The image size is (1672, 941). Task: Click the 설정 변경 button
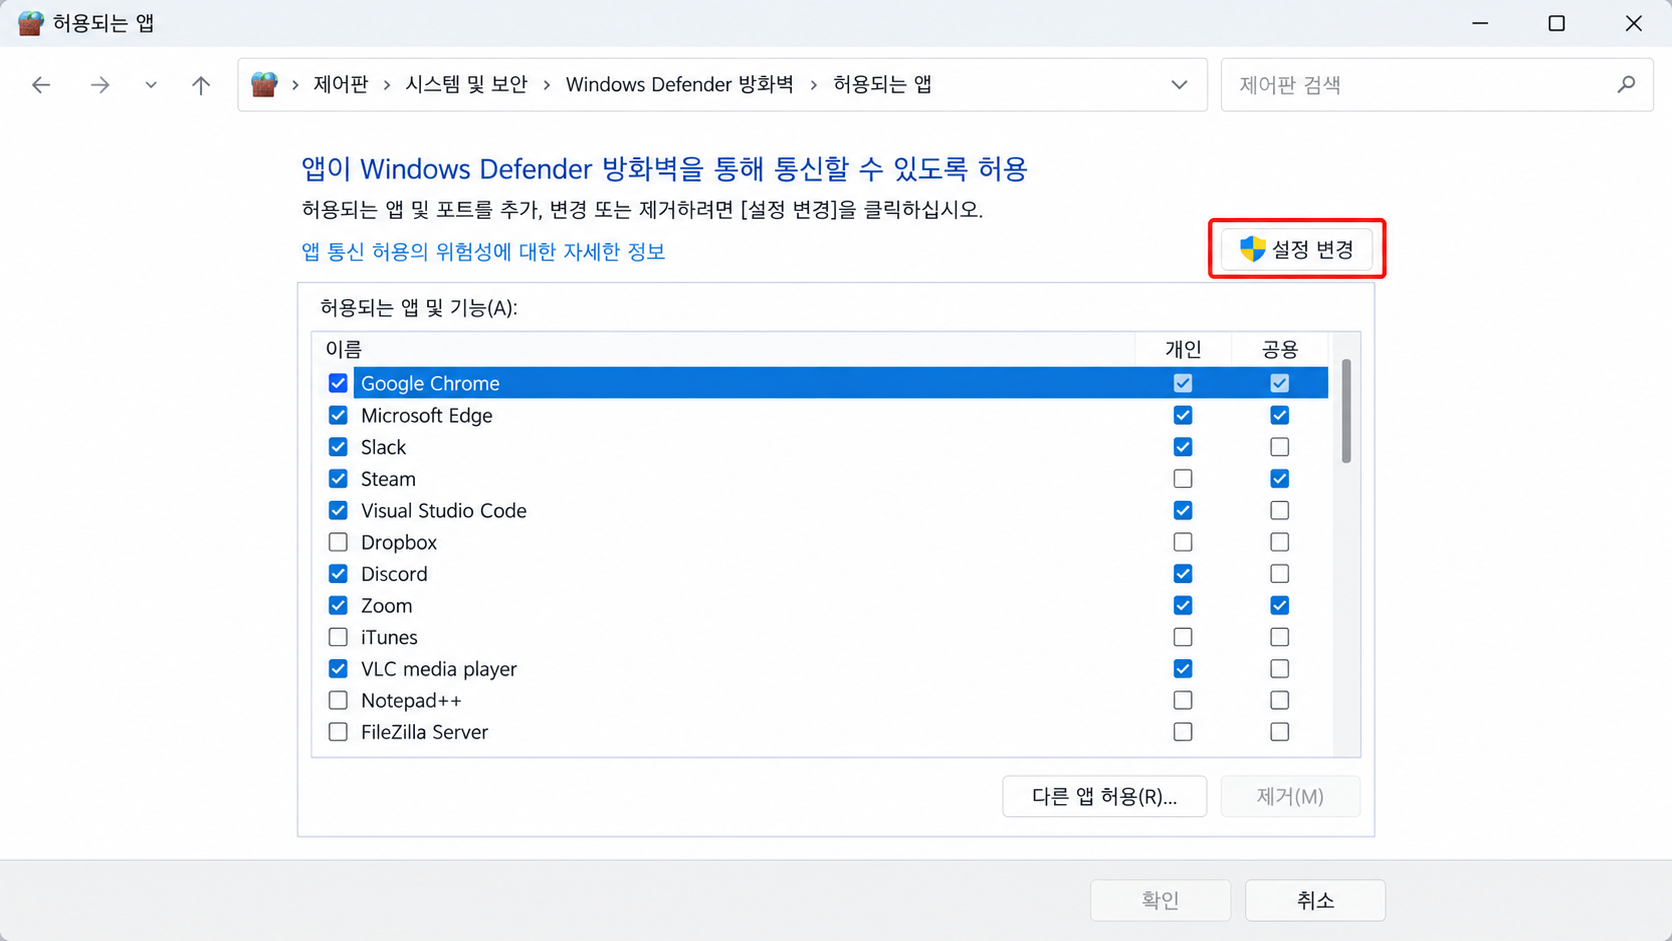[x=1297, y=249]
